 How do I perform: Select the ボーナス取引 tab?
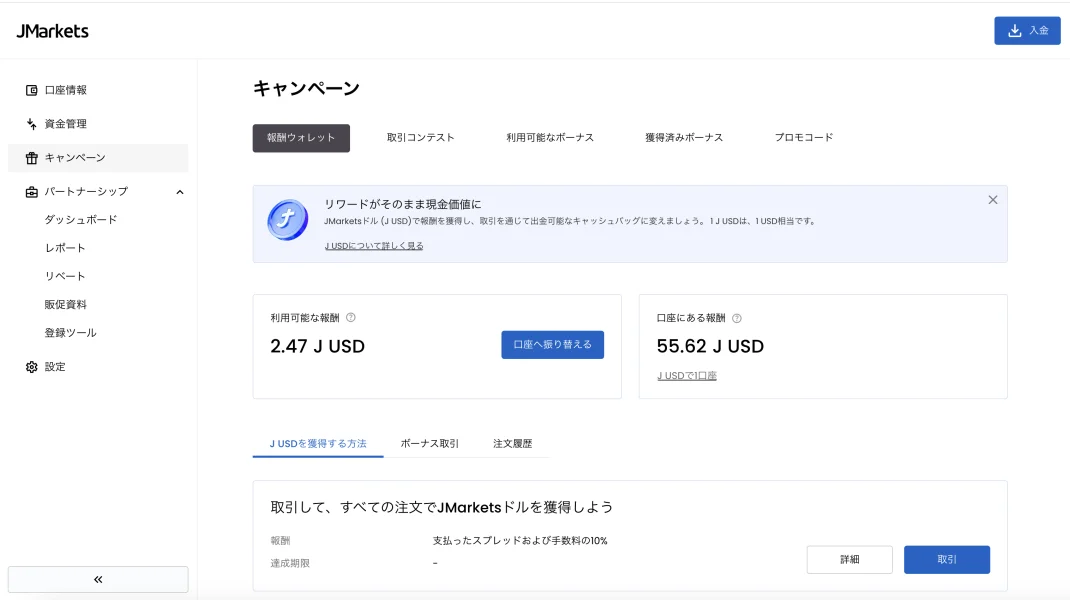click(x=428, y=443)
